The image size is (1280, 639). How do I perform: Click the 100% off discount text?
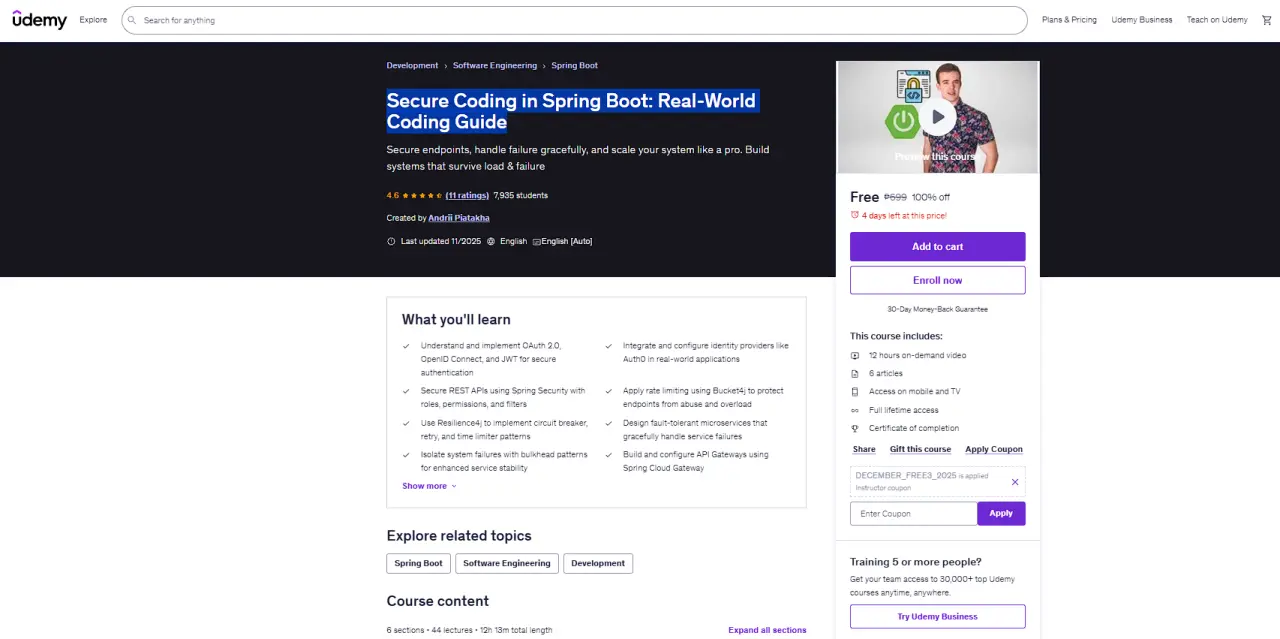point(931,198)
